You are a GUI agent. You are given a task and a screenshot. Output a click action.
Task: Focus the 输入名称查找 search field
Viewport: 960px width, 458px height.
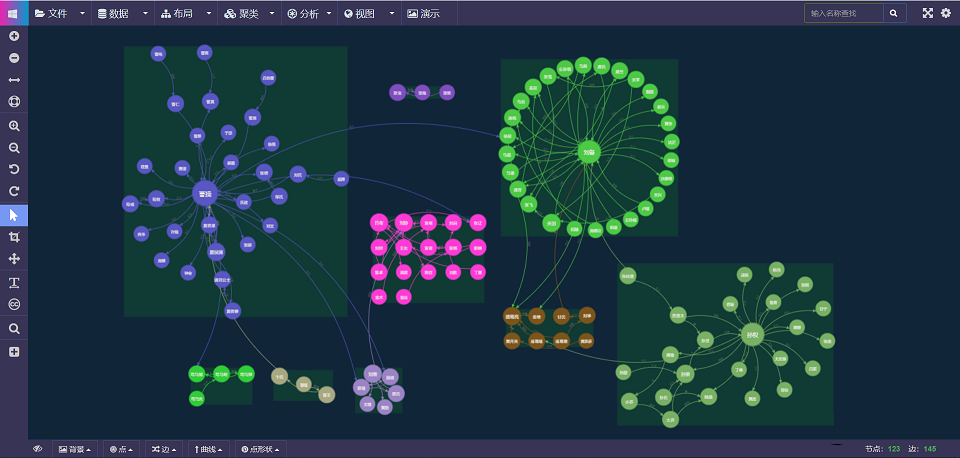pyautogui.click(x=844, y=13)
